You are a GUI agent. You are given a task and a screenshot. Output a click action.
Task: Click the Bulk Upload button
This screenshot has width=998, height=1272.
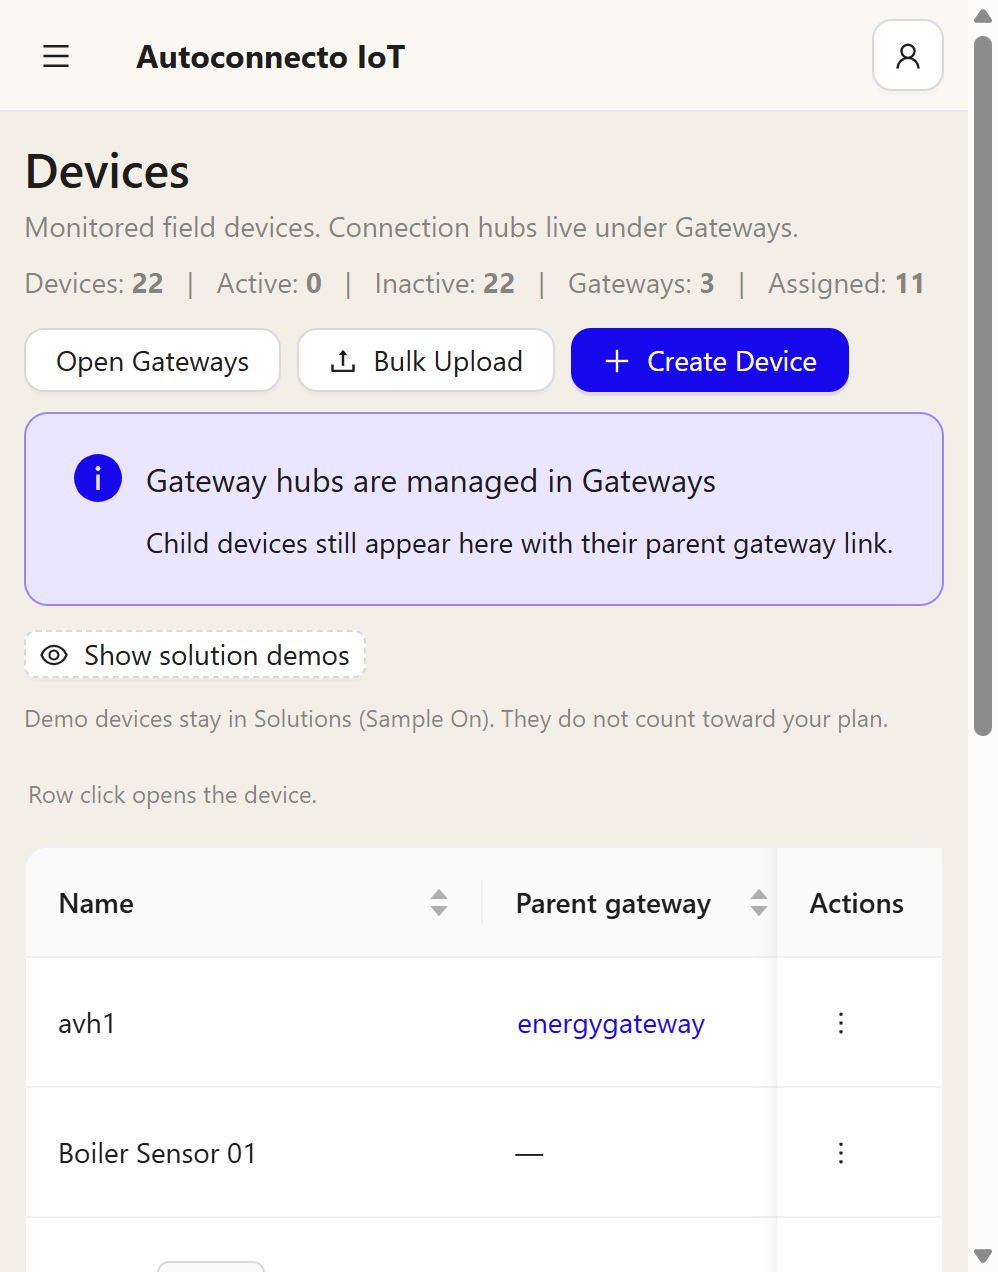[x=426, y=361]
